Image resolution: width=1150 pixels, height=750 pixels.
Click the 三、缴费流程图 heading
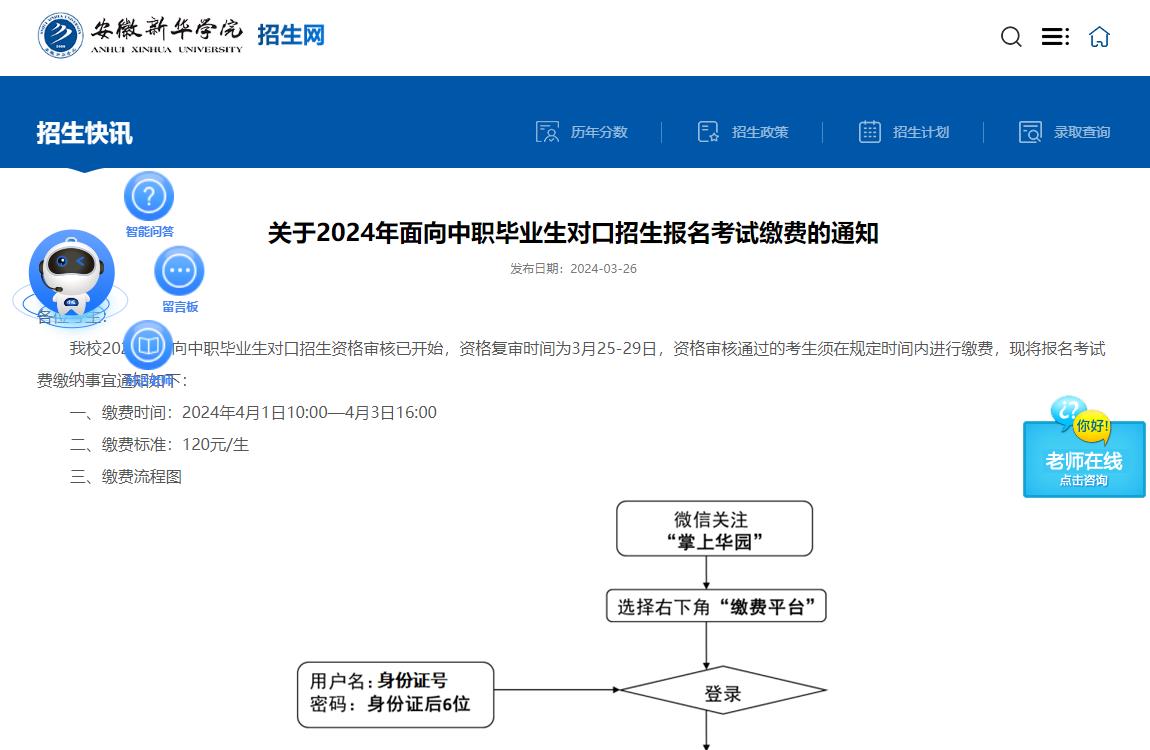125,477
